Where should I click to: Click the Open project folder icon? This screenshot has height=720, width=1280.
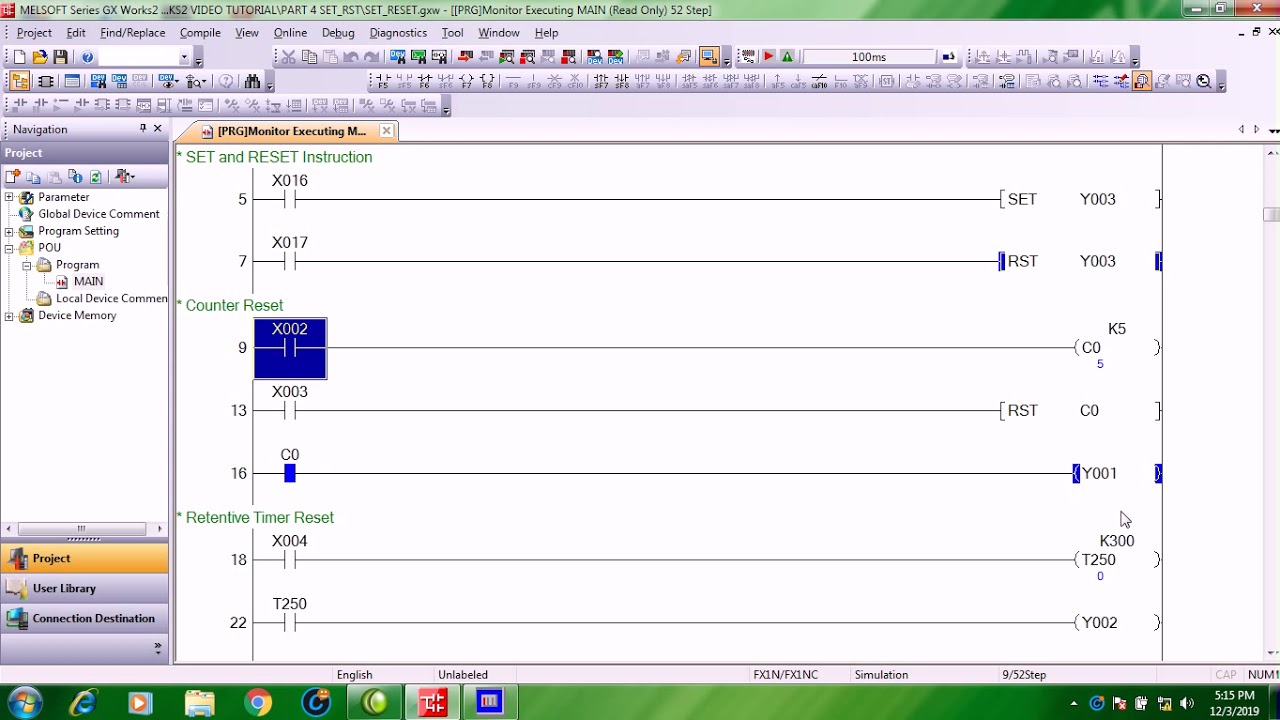click(x=40, y=57)
